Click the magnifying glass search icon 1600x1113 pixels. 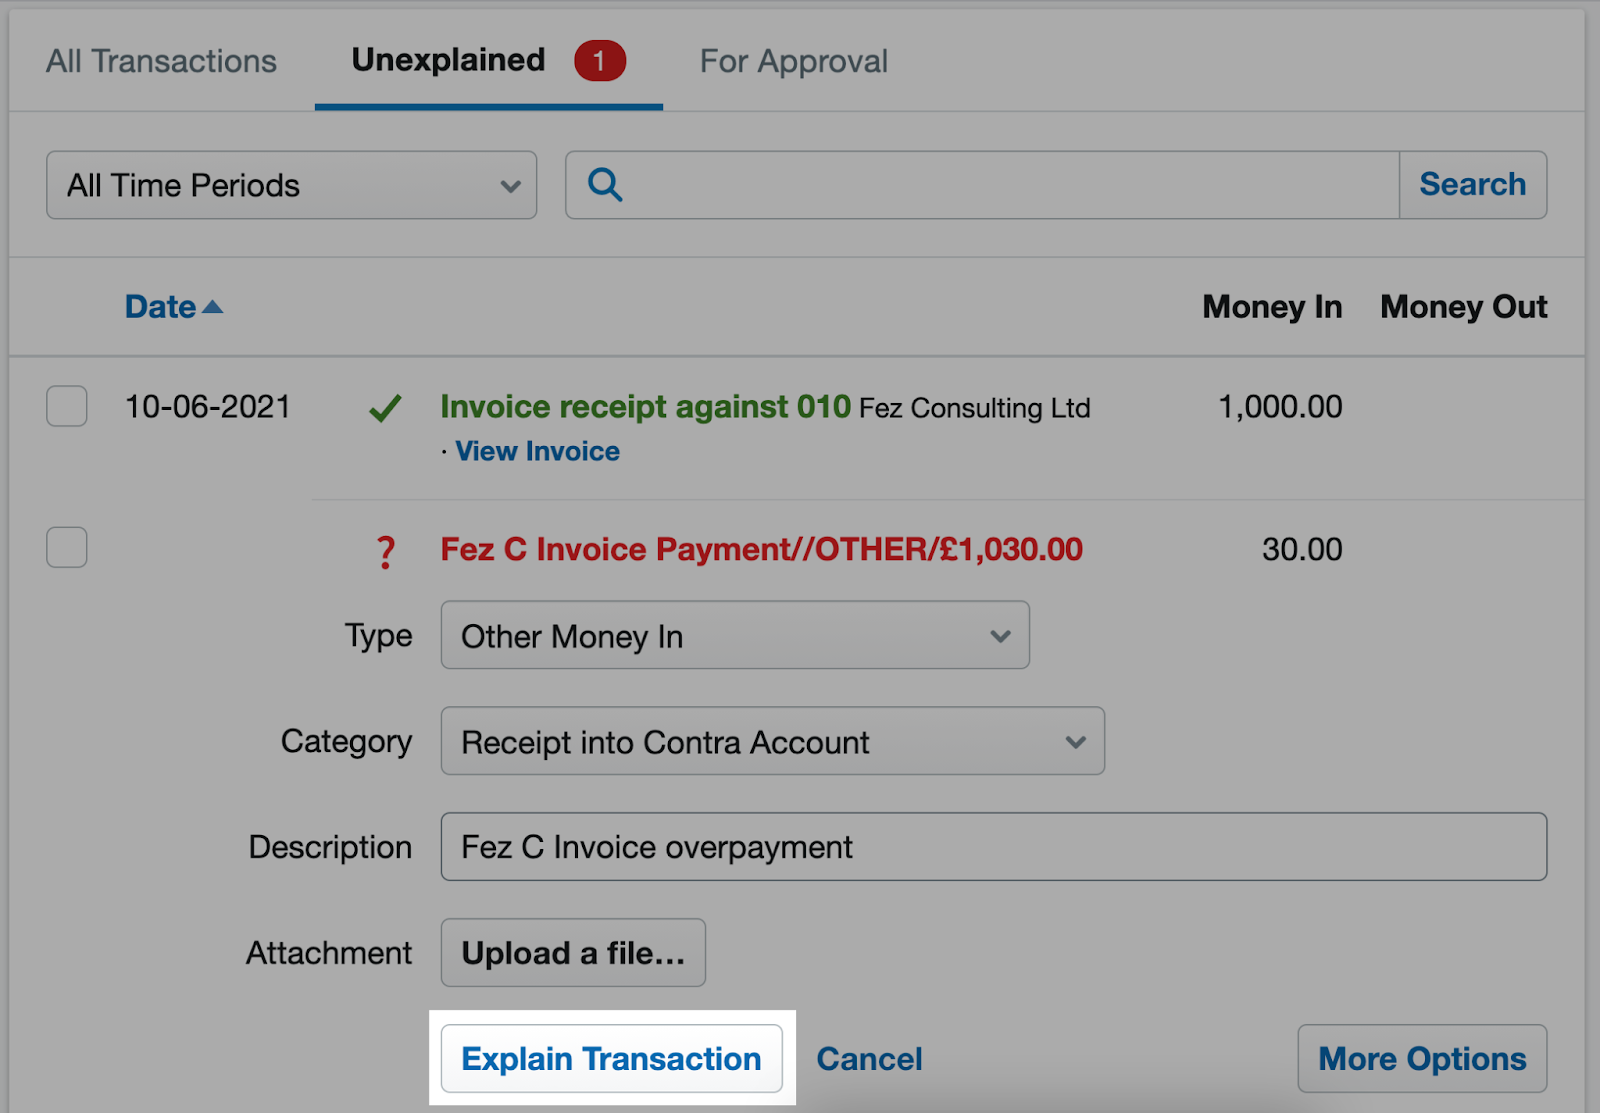coord(605,185)
